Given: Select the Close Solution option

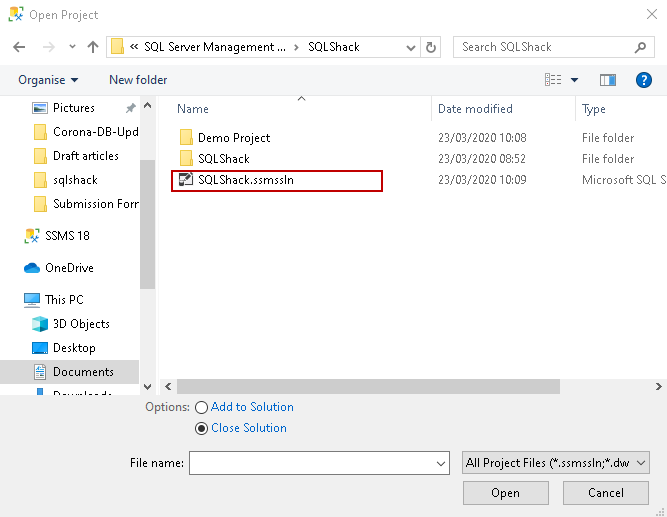Looking at the screenshot, I should [x=203, y=428].
